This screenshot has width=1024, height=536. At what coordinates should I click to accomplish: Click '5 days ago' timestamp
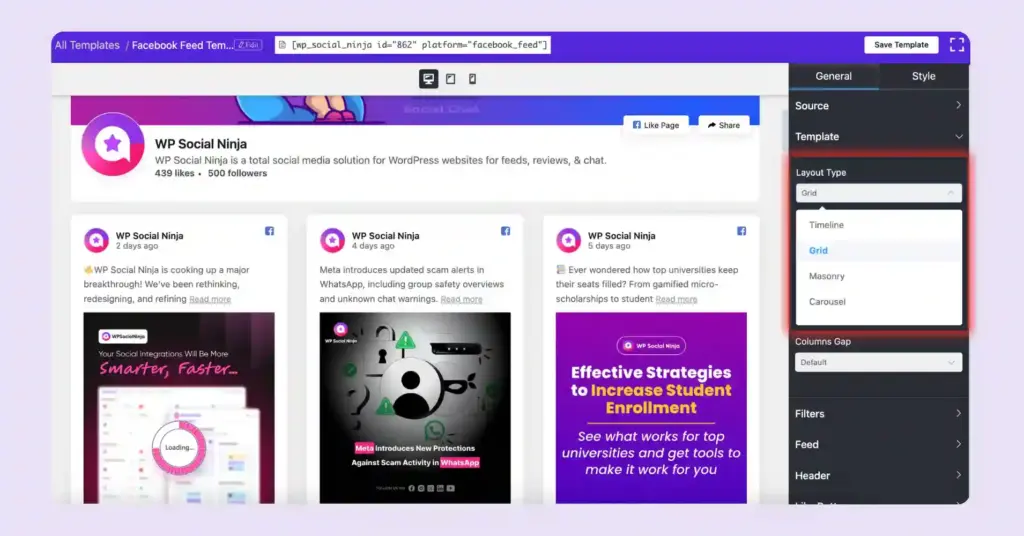(609, 246)
